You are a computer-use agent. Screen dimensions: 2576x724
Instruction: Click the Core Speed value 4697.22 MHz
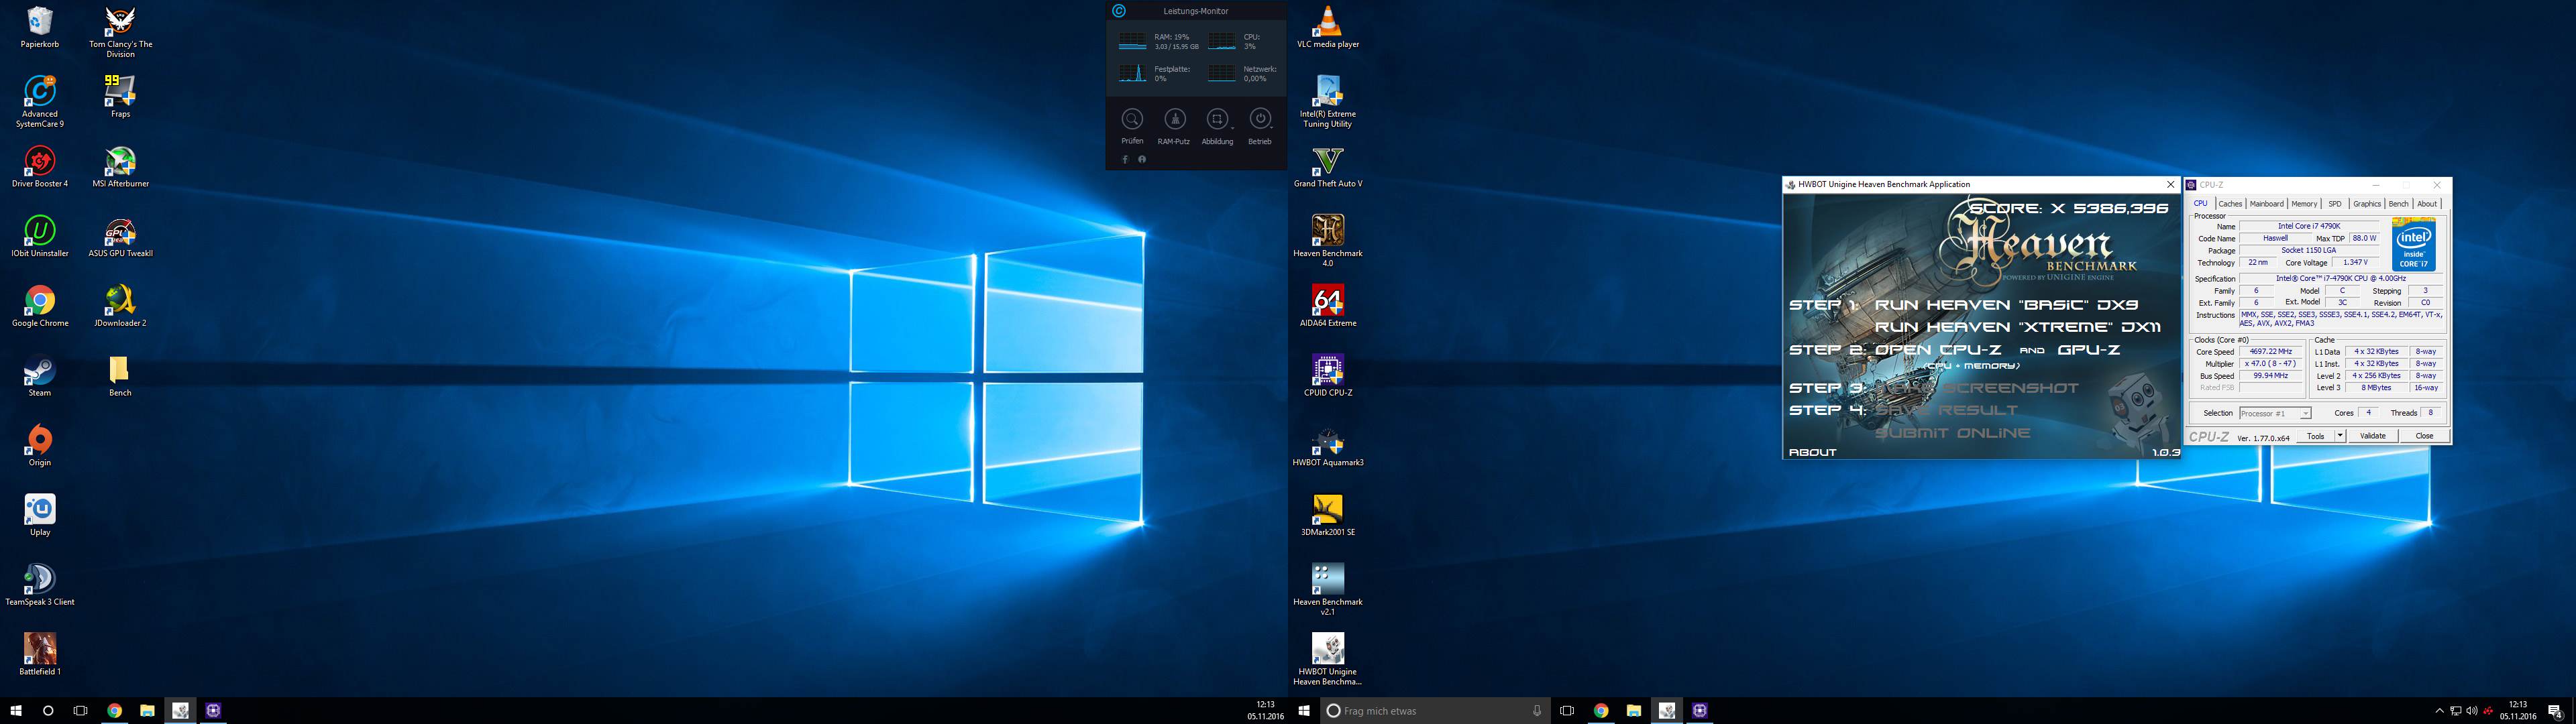tap(2270, 352)
